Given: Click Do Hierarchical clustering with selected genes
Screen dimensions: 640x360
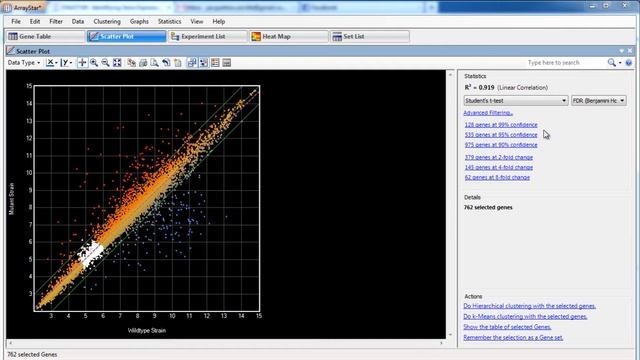Looking at the screenshot, I should click(x=529, y=306).
